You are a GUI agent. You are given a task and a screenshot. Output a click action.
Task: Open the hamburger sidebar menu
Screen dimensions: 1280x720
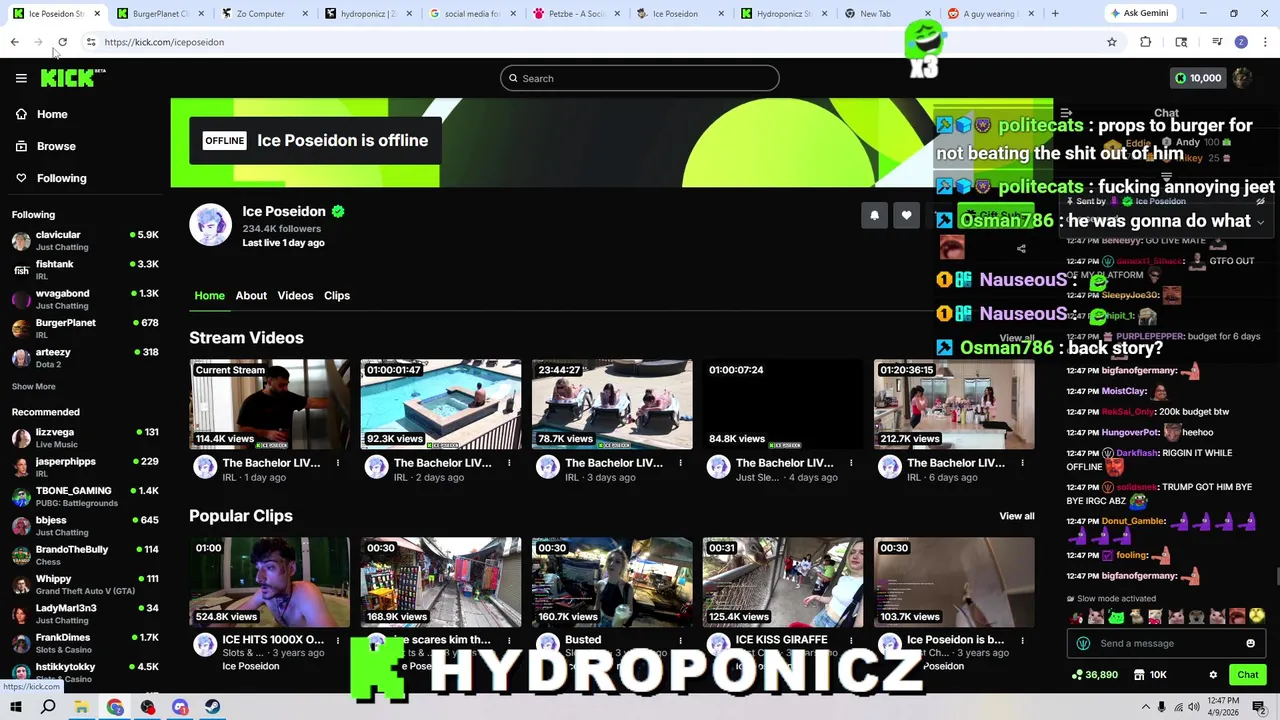click(x=21, y=78)
